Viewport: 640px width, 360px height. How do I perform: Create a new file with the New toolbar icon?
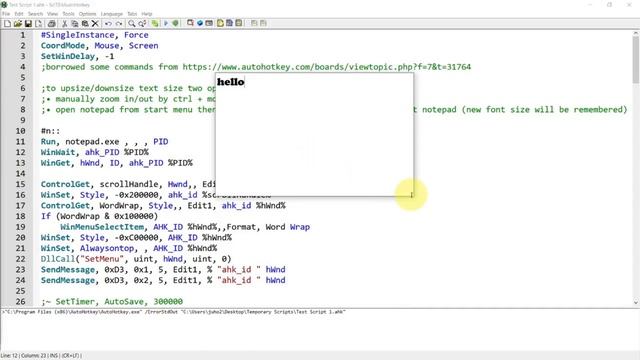(7, 24)
